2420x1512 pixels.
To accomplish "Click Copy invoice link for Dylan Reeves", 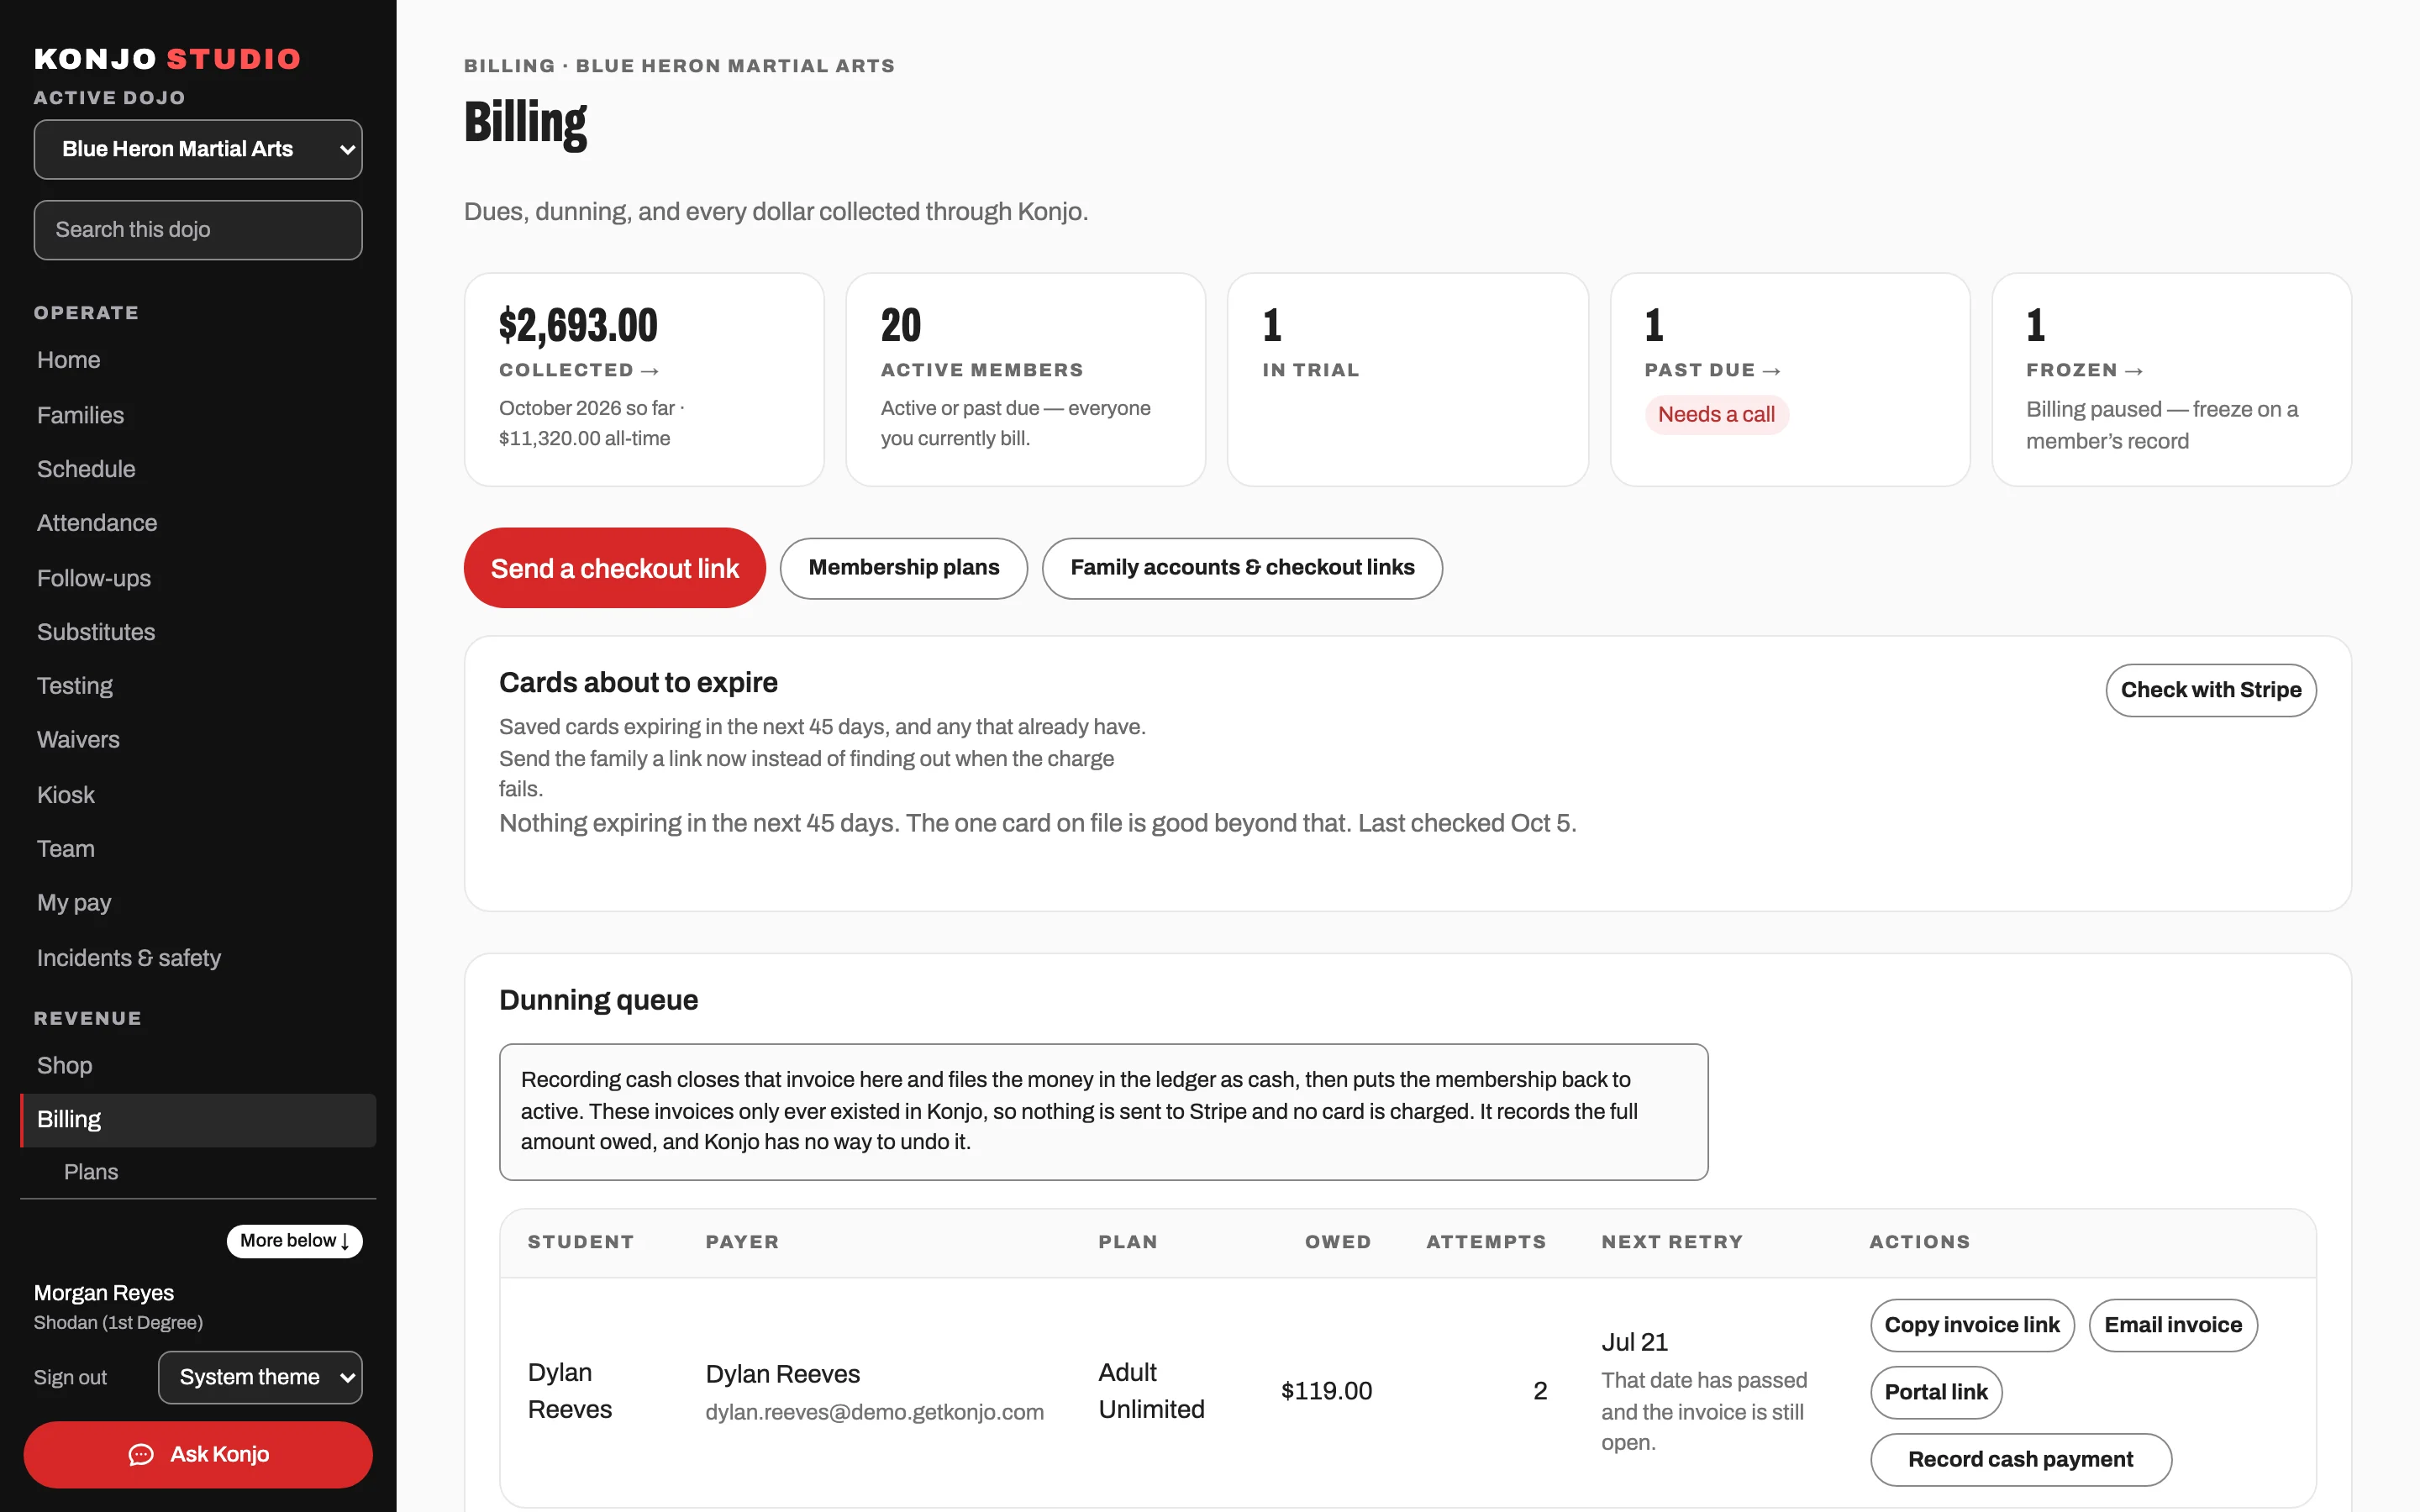I will [x=1971, y=1325].
